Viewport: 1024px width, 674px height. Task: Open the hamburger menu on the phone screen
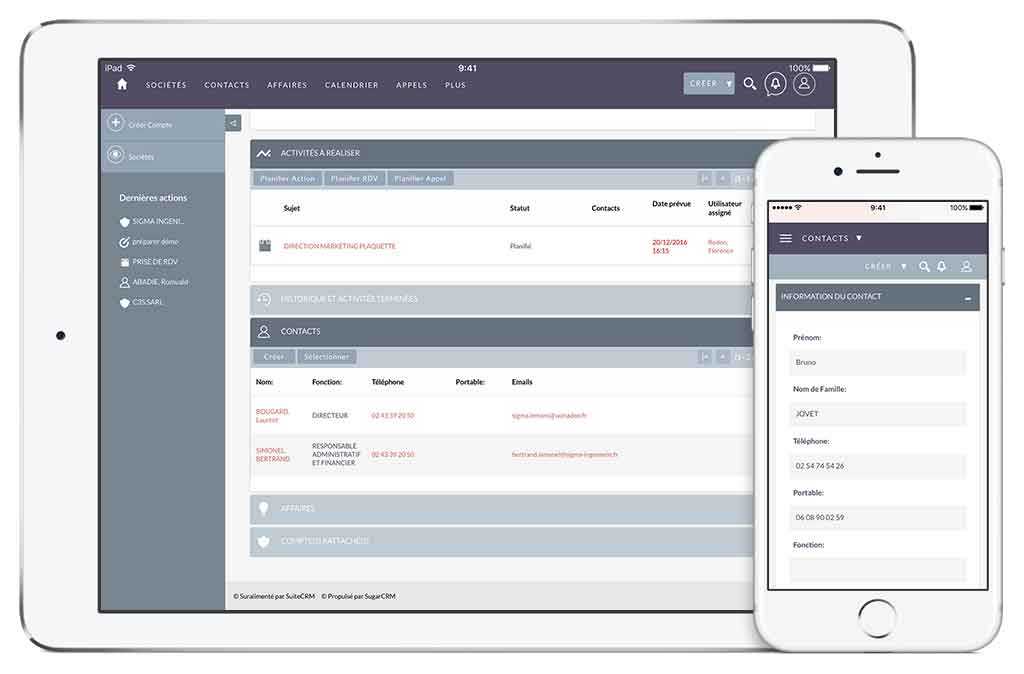[x=786, y=238]
